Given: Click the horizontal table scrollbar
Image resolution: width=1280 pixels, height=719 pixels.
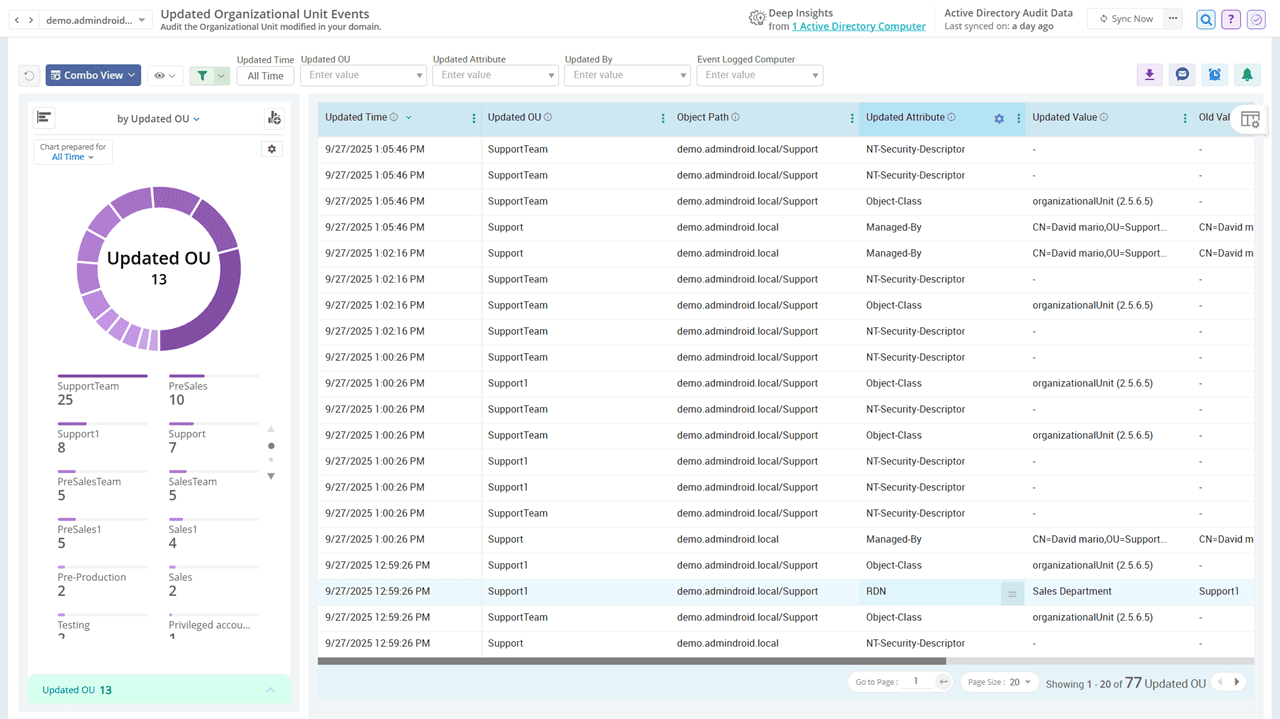Looking at the screenshot, I should [x=631, y=661].
